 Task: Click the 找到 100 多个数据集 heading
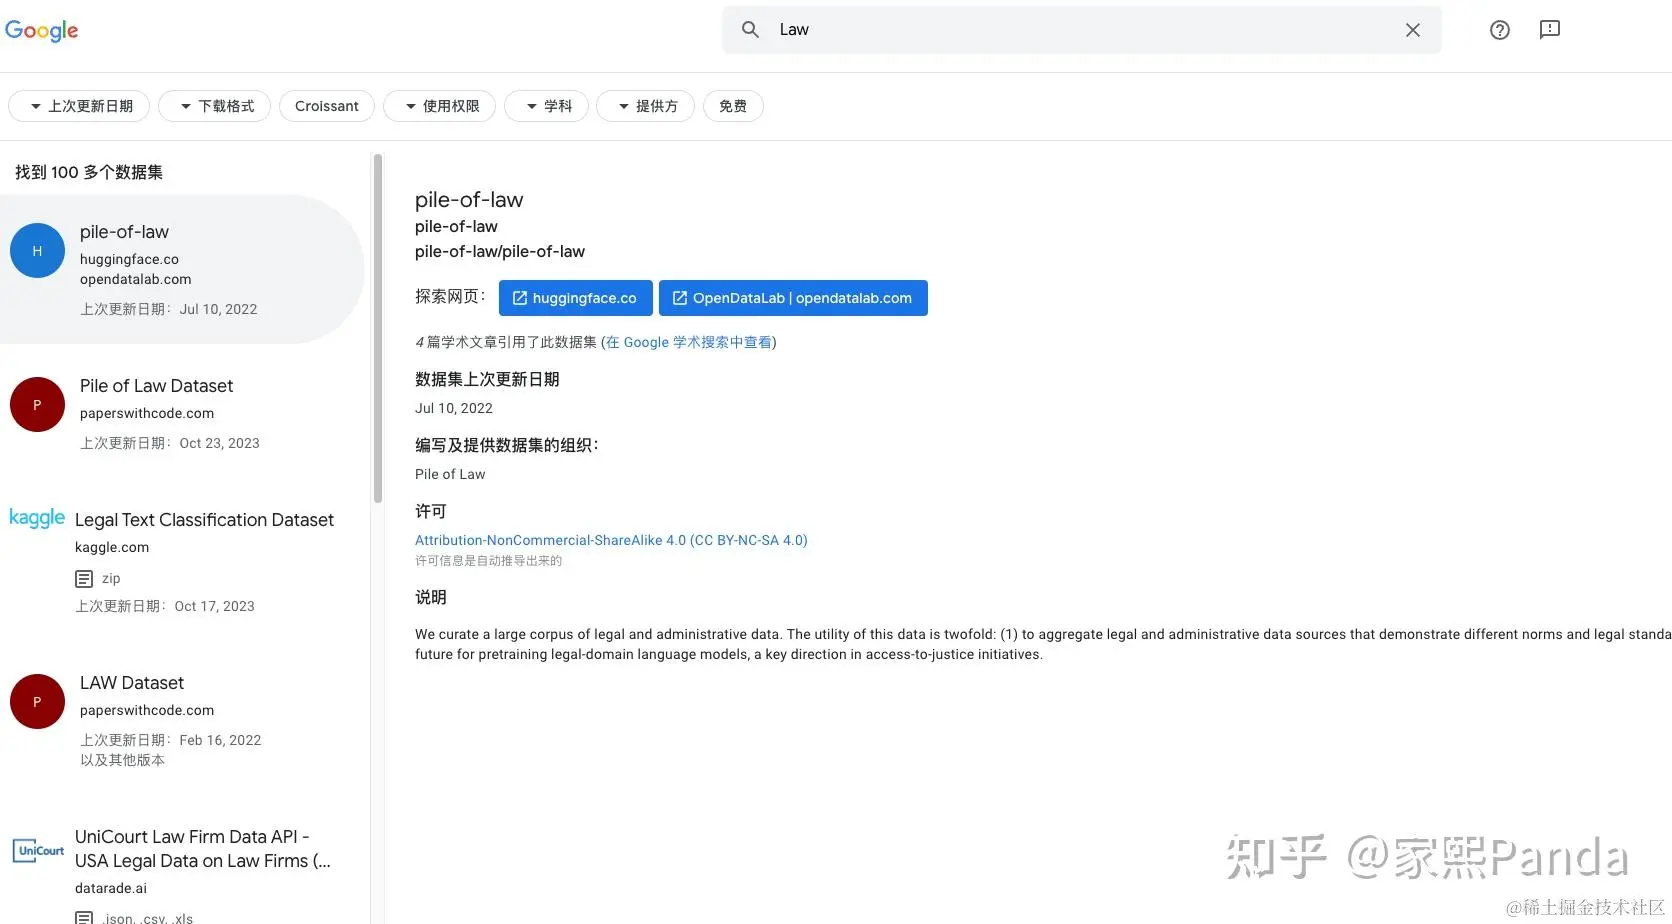pos(89,172)
